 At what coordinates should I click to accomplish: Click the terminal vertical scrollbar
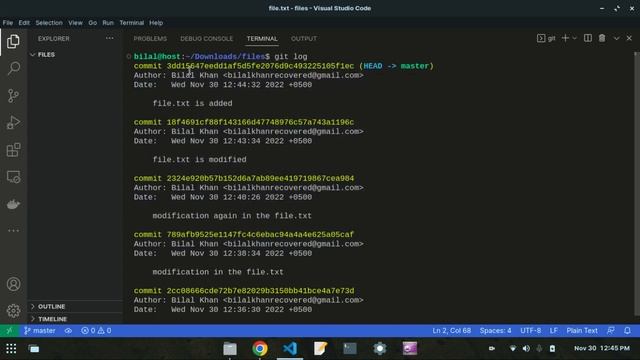coord(637,184)
